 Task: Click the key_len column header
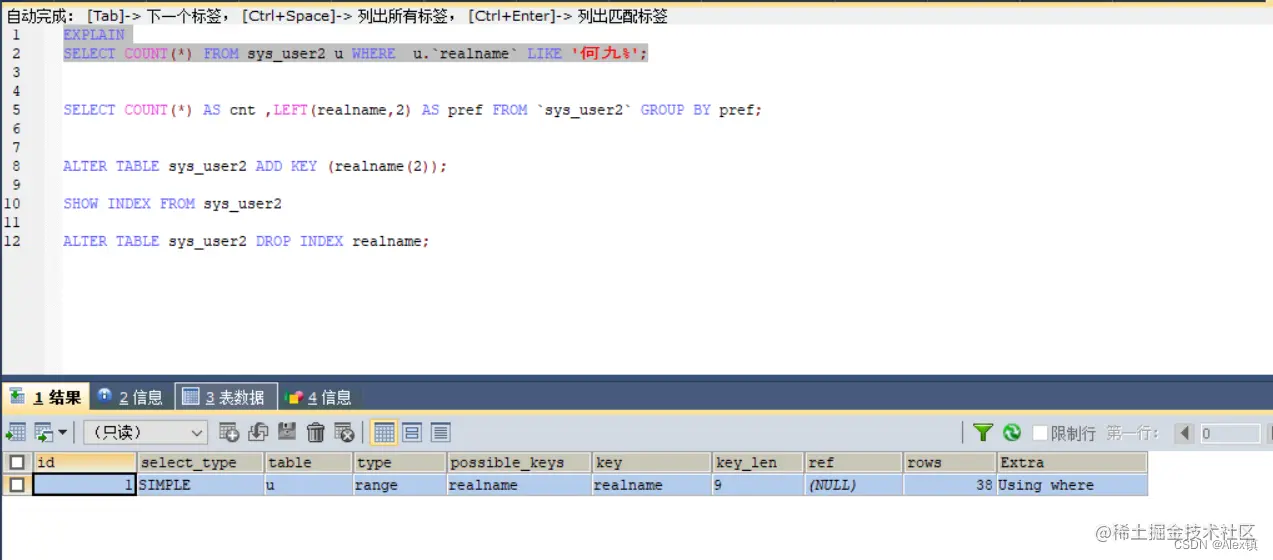(x=758, y=462)
